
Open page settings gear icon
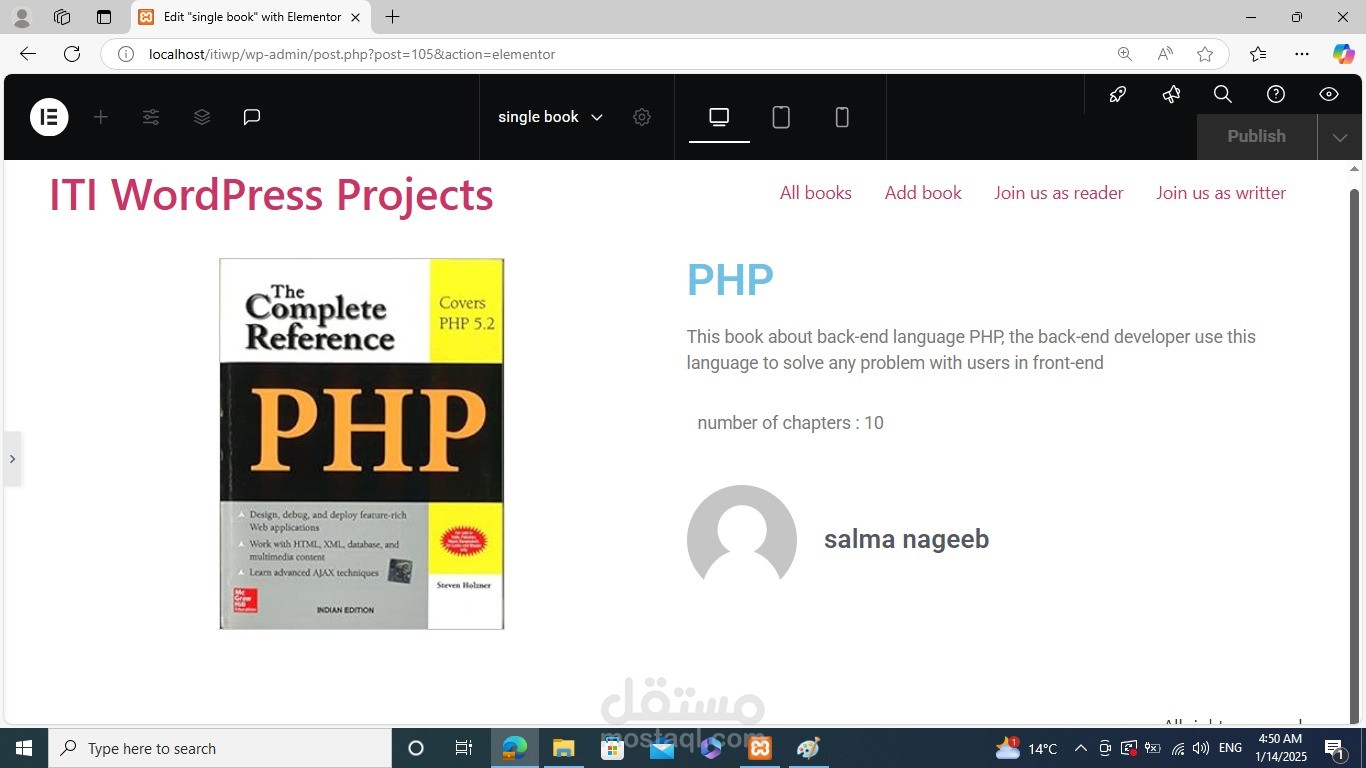tap(642, 117)
